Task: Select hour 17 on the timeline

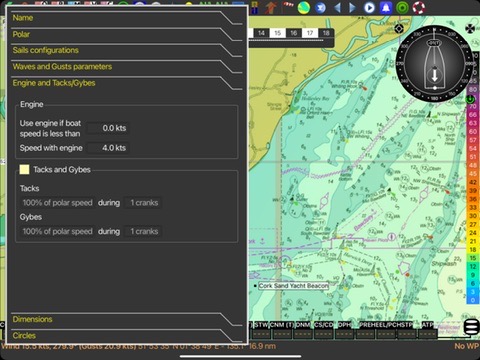Action: [310, 33]
